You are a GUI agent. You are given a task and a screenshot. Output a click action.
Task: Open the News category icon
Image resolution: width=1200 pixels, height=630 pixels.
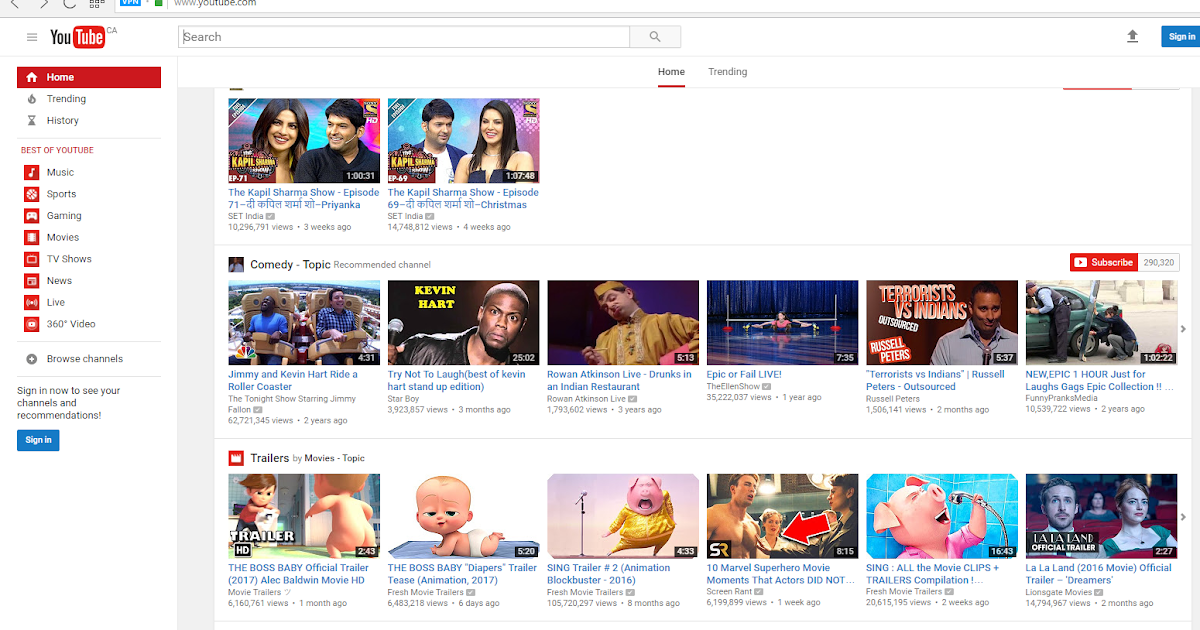point(32,280)
